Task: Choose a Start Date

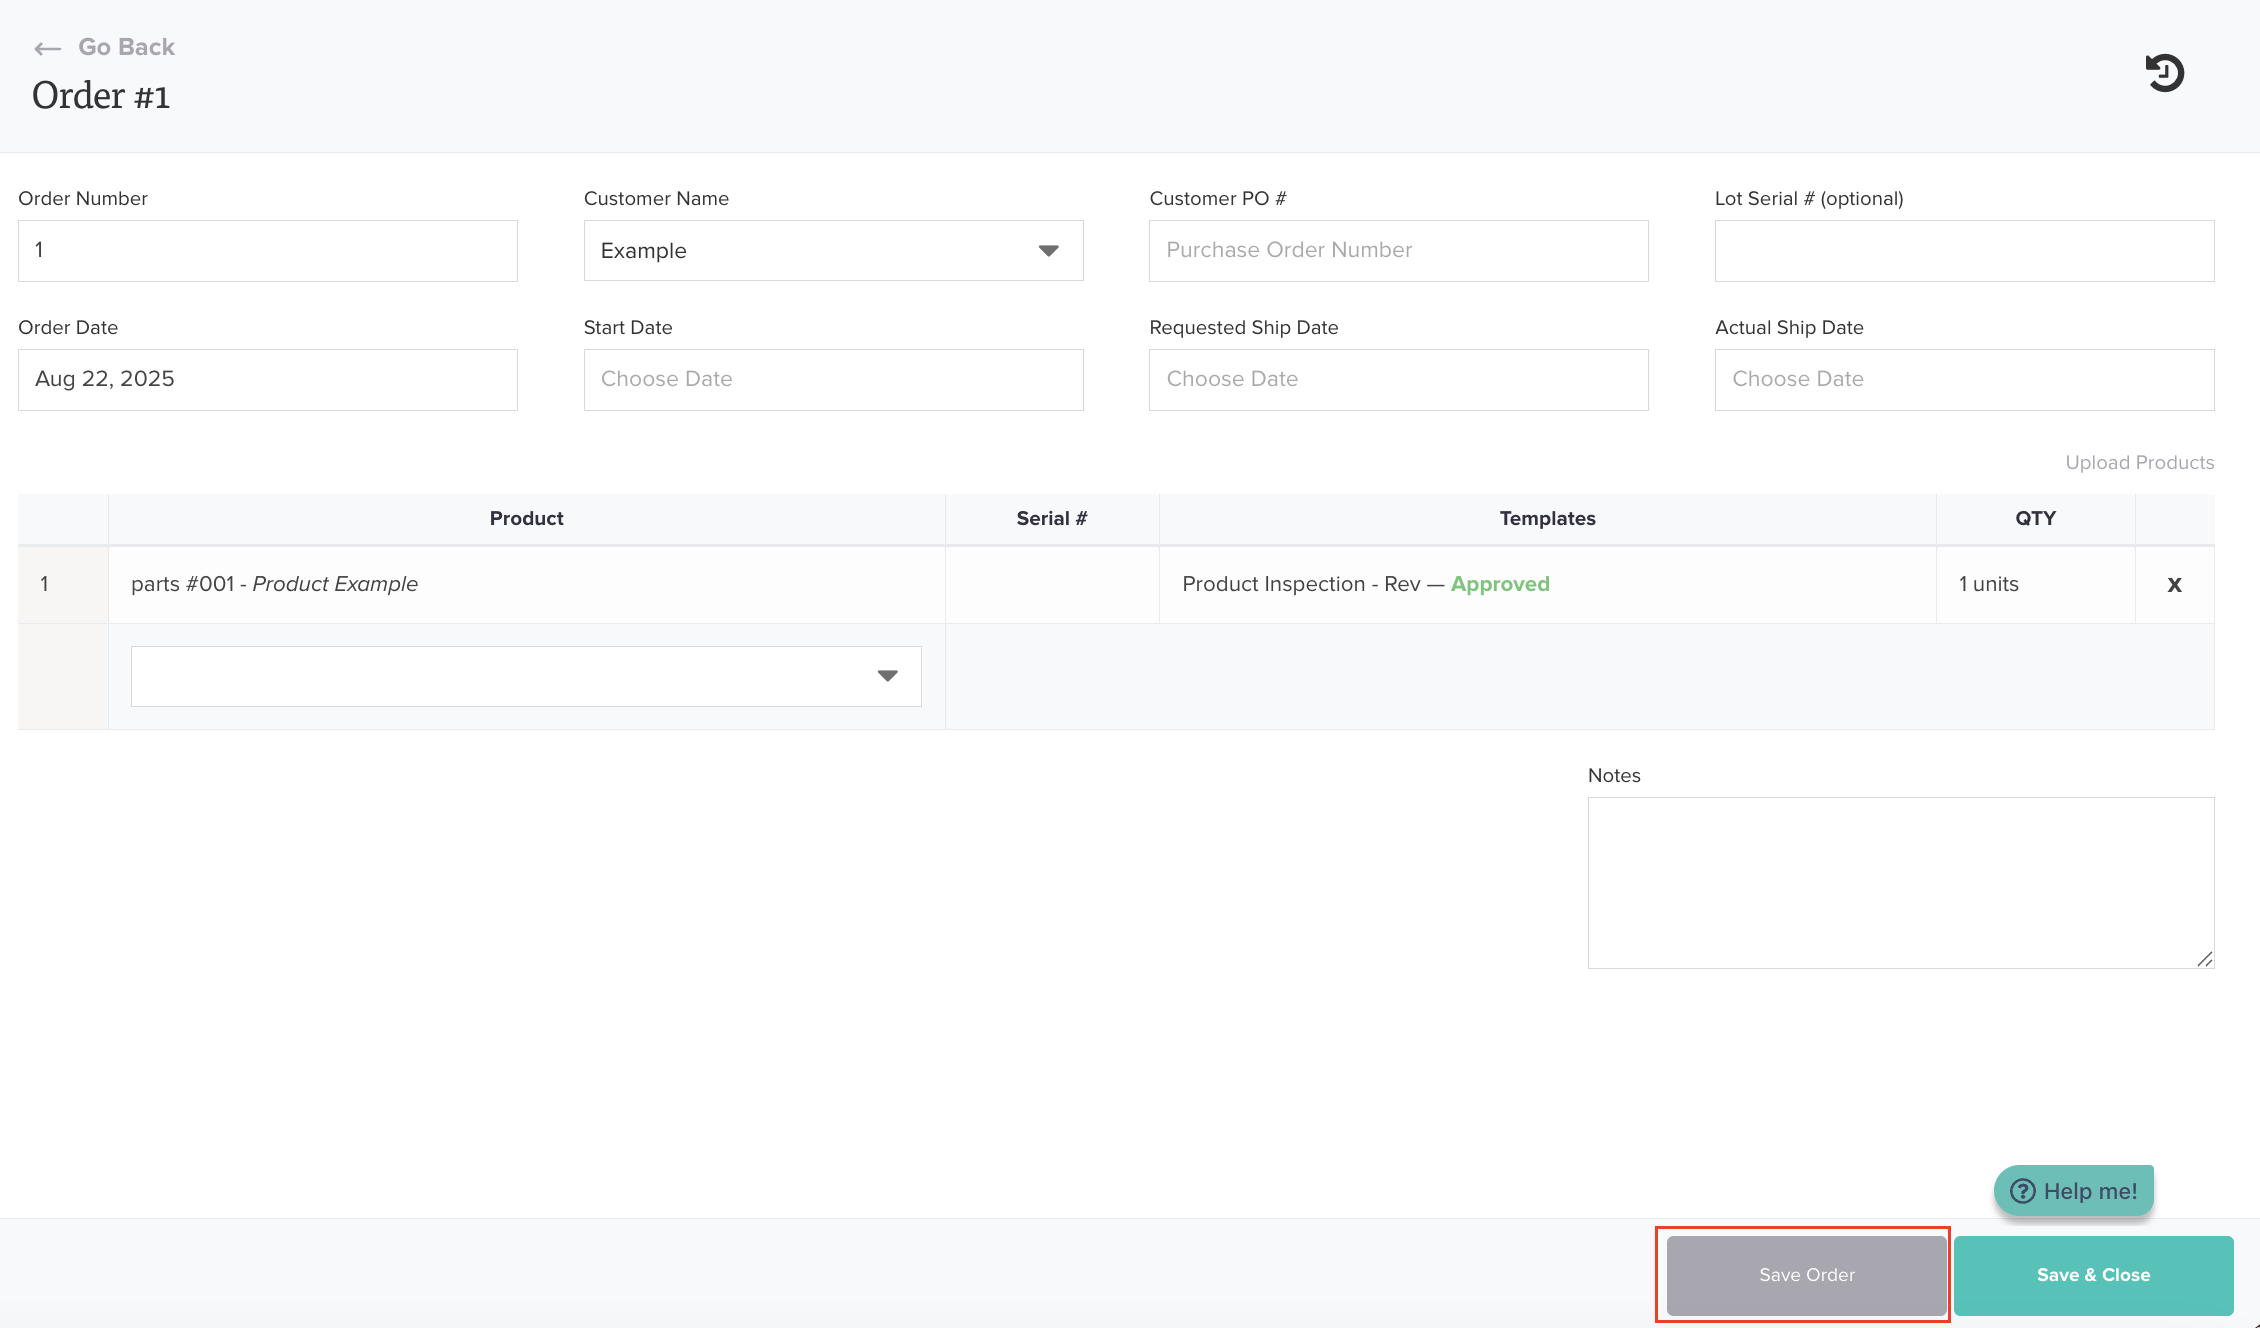Action: (833, 380)
